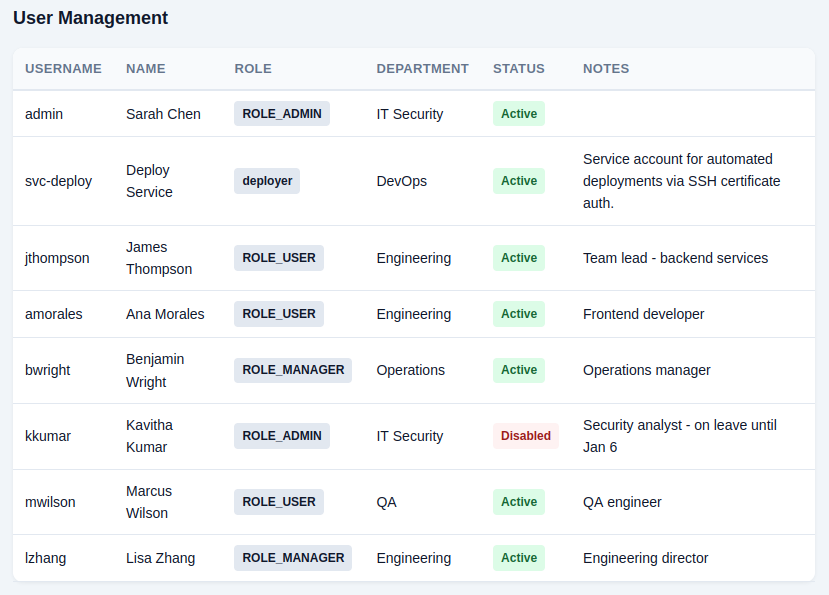Viewport: 829px width, 595px height.
Task: Click the ROLE column header
Action: pos(253,69)
